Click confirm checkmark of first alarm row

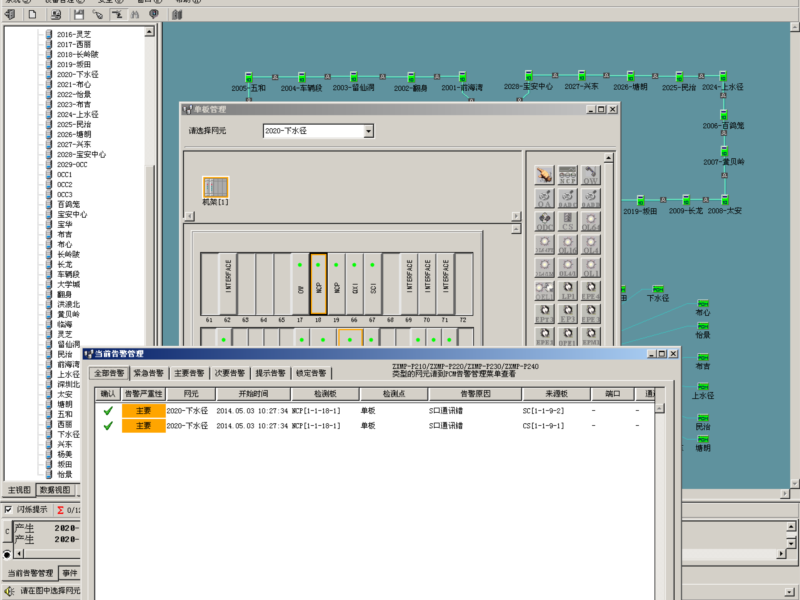(107, 410)
